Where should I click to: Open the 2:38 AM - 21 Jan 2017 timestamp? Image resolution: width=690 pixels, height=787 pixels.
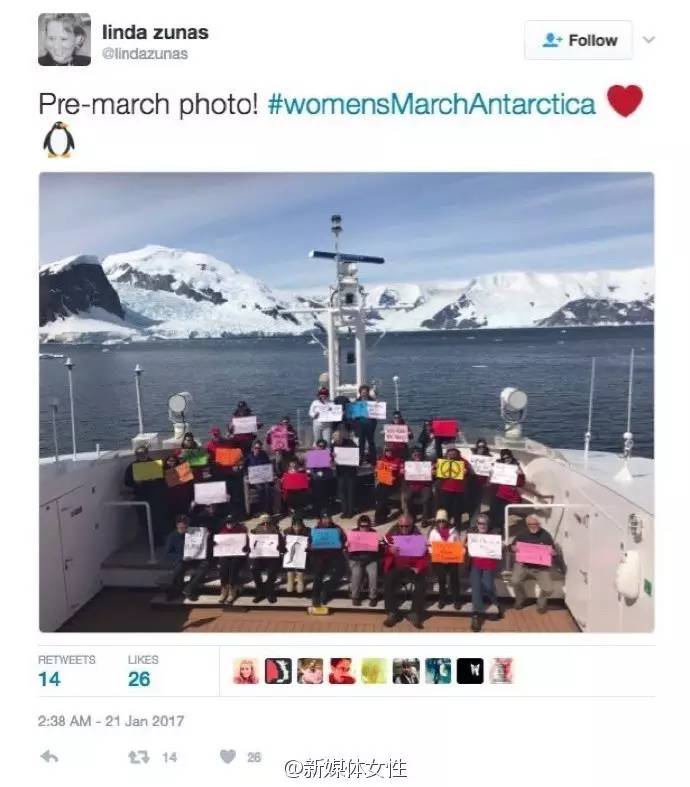[111, 721]
